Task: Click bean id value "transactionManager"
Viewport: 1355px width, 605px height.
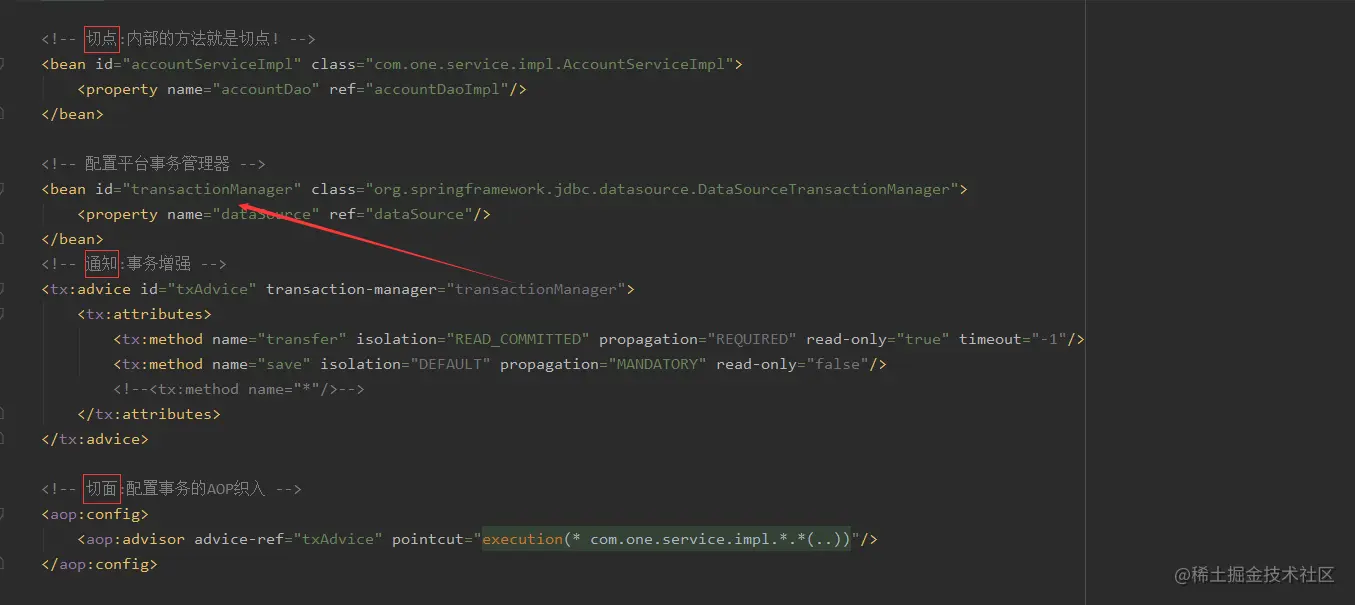Action: point(212,189)
